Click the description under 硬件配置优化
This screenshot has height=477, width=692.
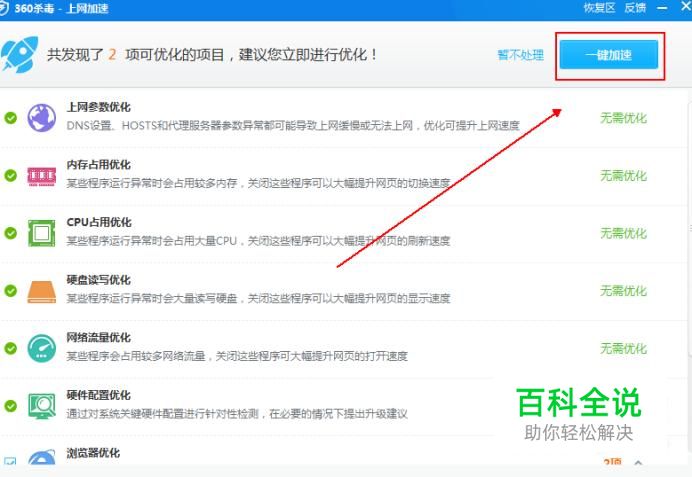tap(237, 414)
